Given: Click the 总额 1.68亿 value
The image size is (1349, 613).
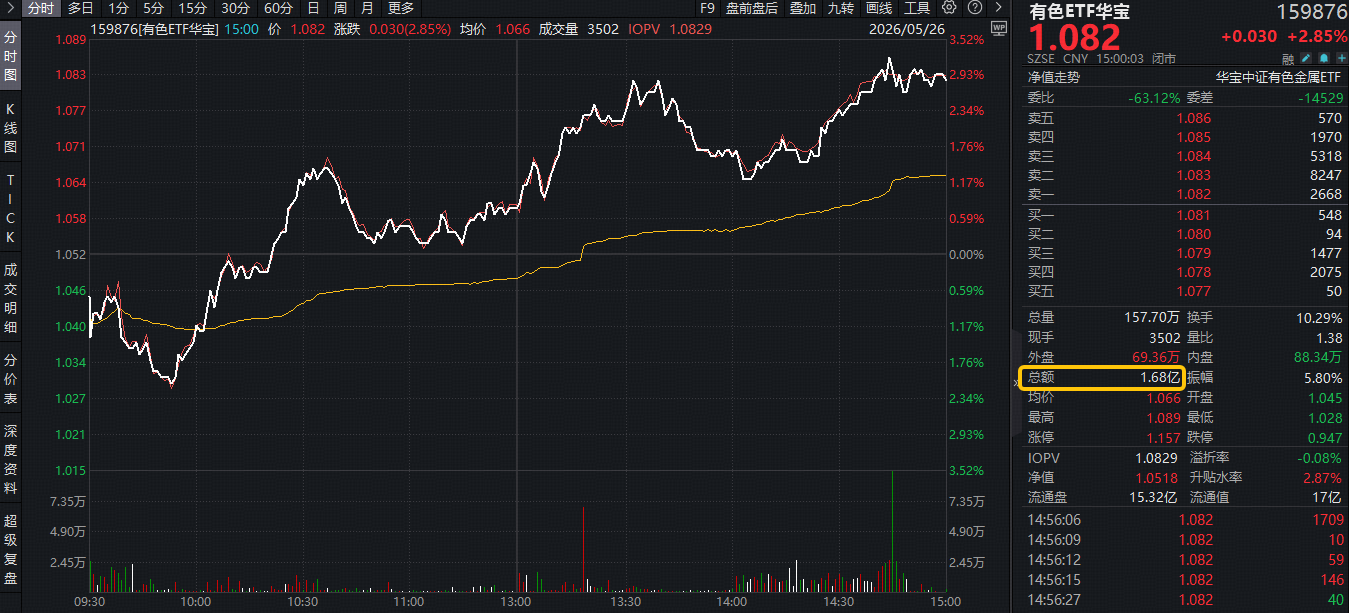Looking at the screenshot, I should [1161, 377].
